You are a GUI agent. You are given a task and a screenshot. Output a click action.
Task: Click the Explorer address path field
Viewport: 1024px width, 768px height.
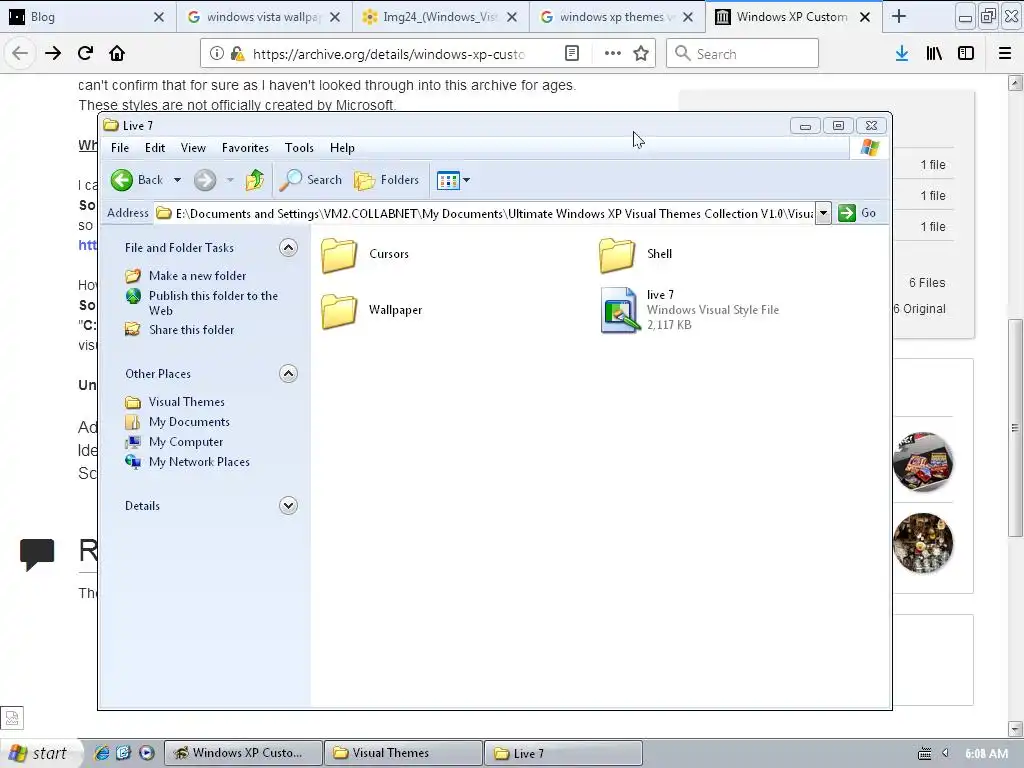[485, 214]
